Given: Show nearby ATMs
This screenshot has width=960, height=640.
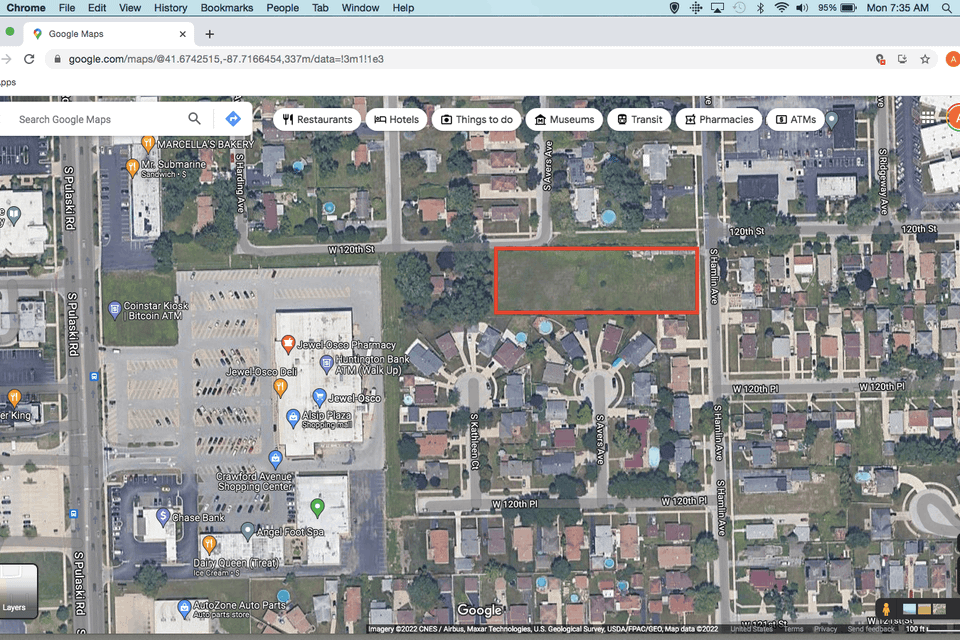Looking at the screenshot, I should (x=796, y=119).
